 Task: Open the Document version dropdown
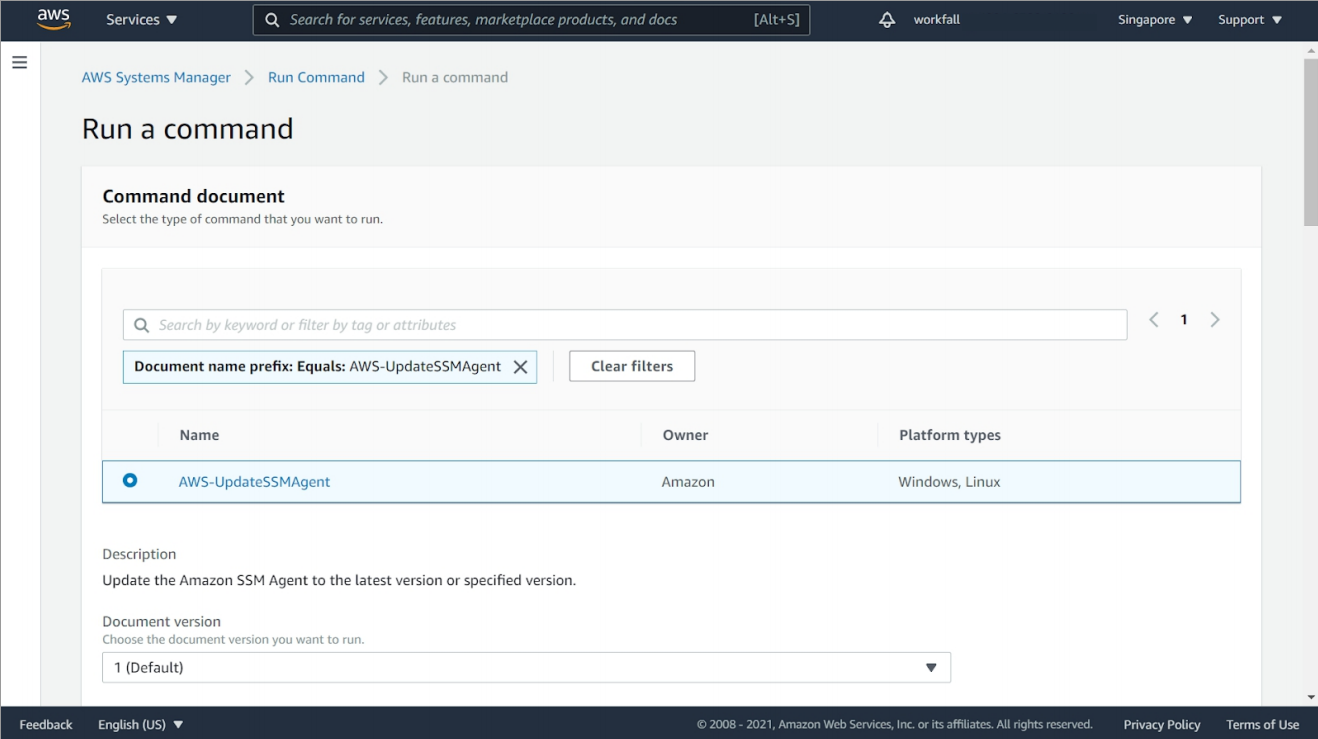[526, 667]
